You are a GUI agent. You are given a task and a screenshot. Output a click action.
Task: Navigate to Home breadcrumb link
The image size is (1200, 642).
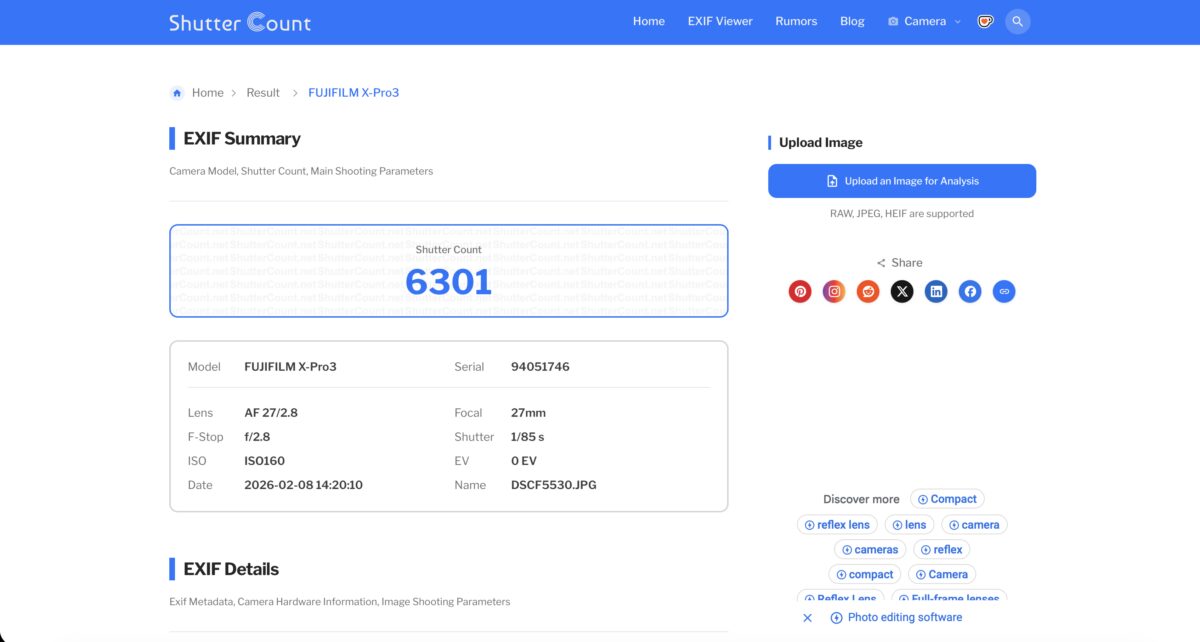click(x=207, y=92)
